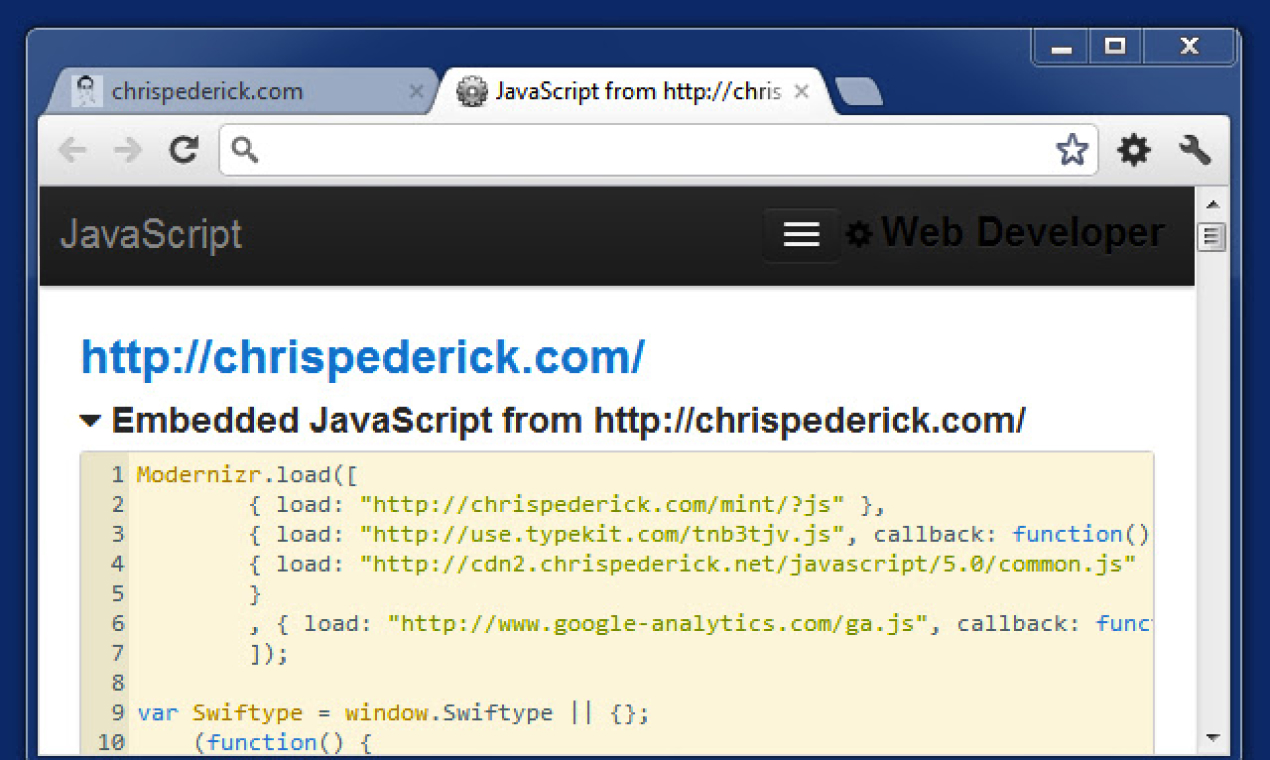Click the cdn2.chrispederick.net common.js URL string
Screen dimensions: 1270x760
(x=748, y=563)
